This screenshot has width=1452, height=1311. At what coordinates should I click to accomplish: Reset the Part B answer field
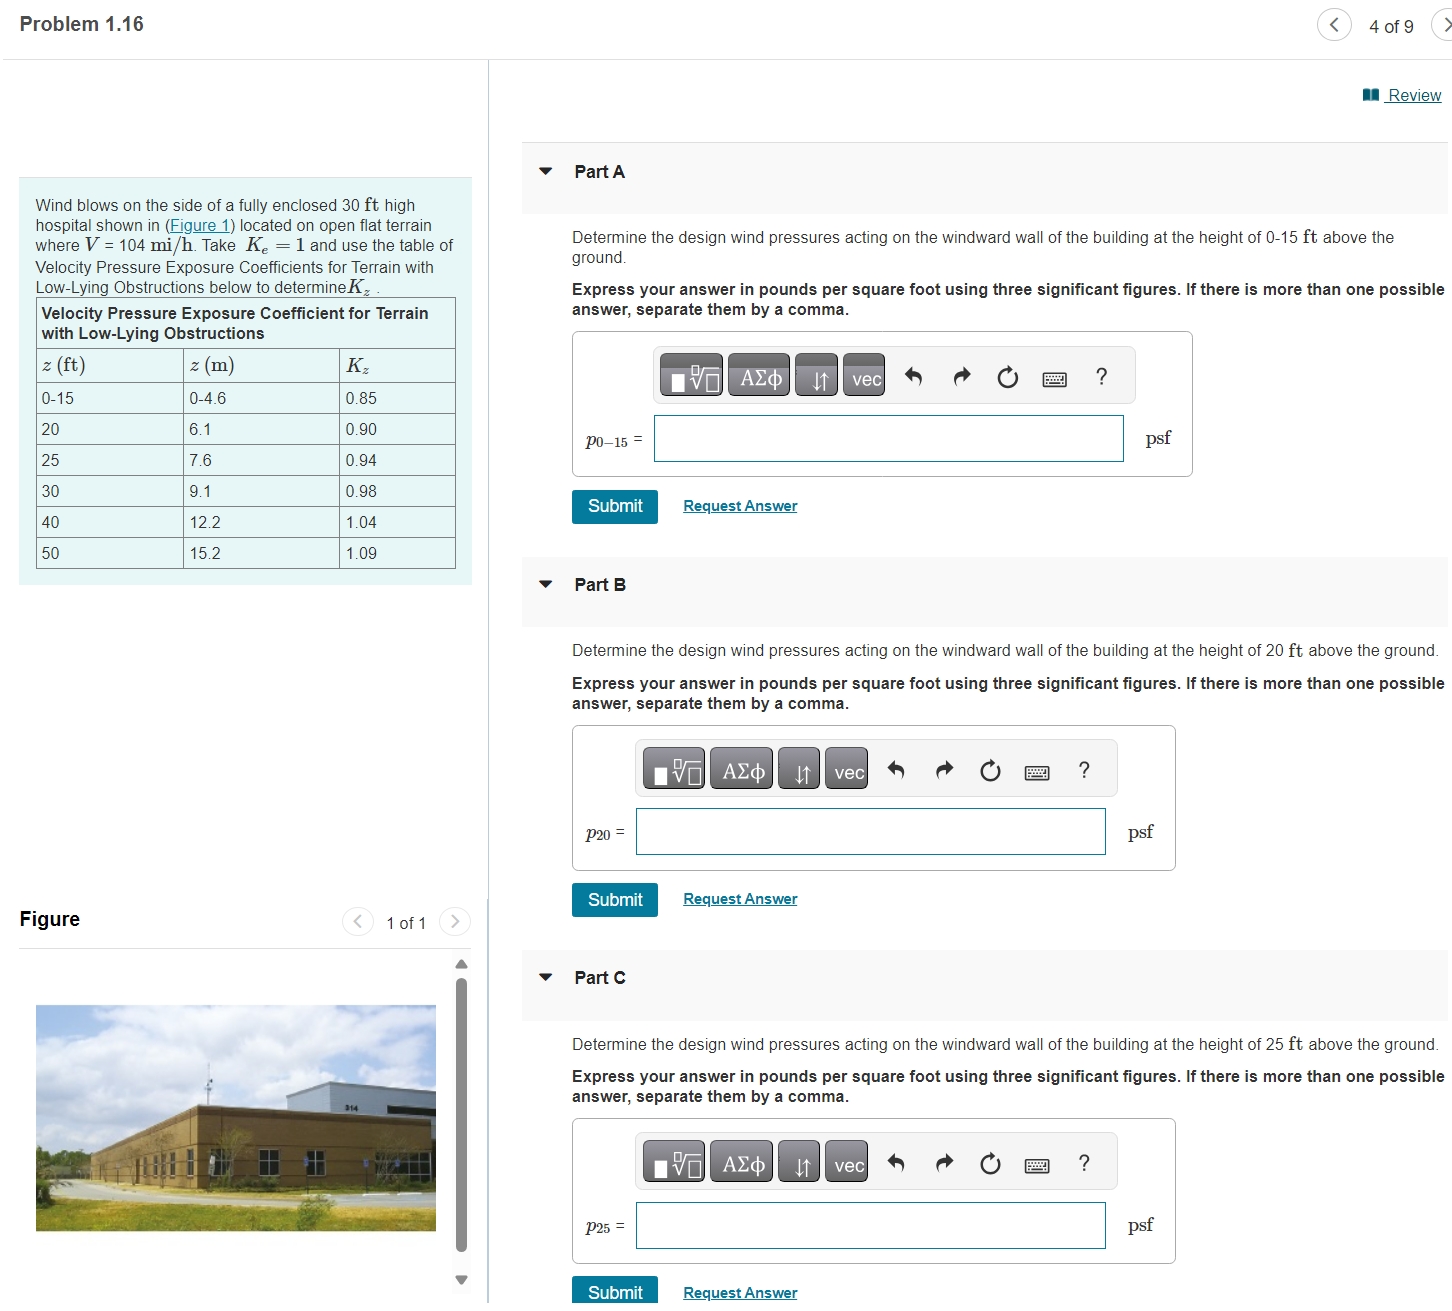pos(990,770)
